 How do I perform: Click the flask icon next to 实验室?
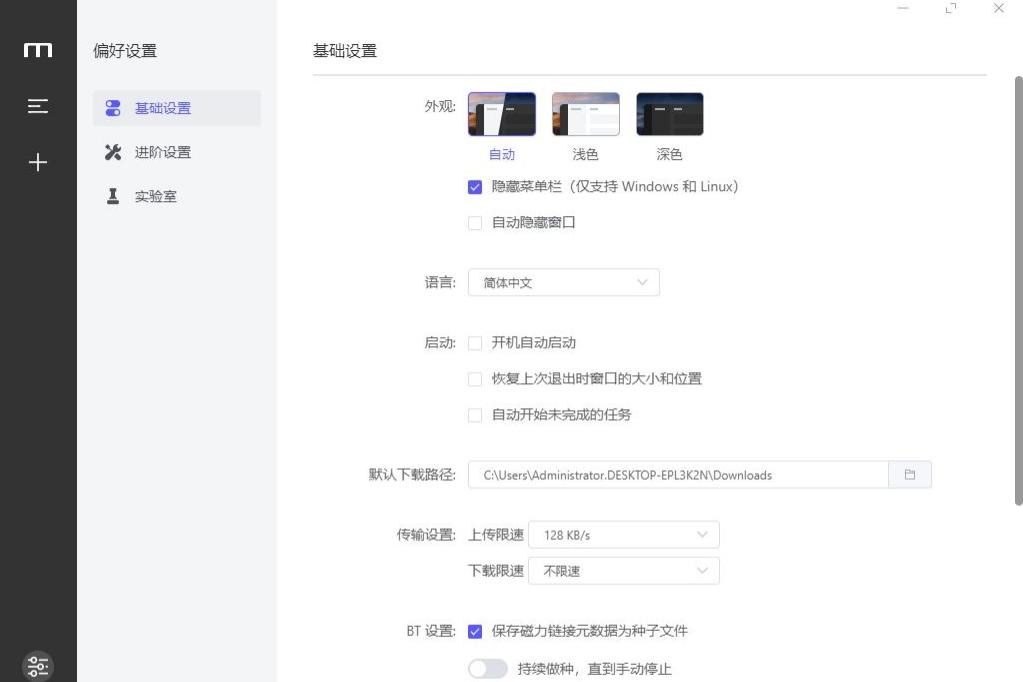coord(113,195)
